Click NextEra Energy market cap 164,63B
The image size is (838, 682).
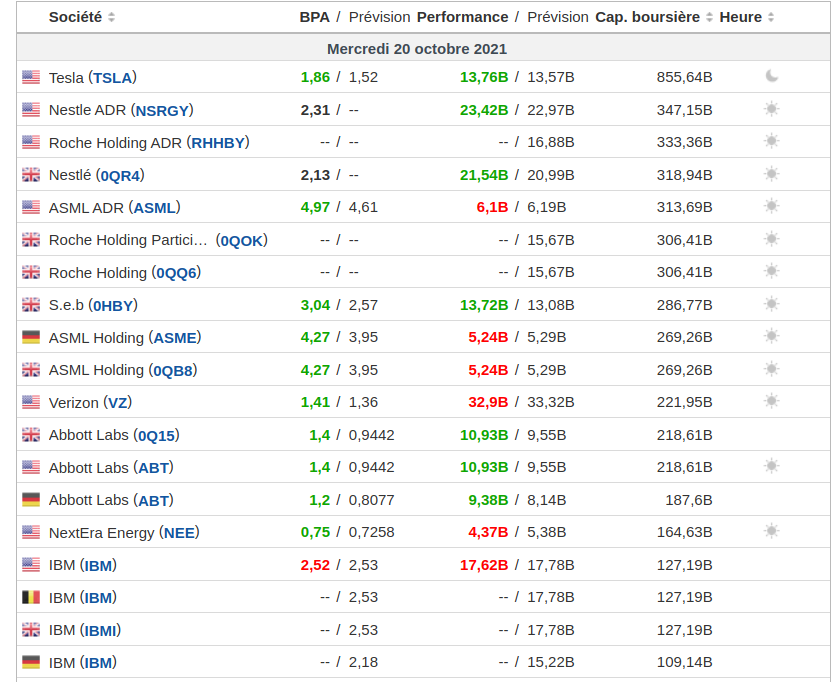684,532
